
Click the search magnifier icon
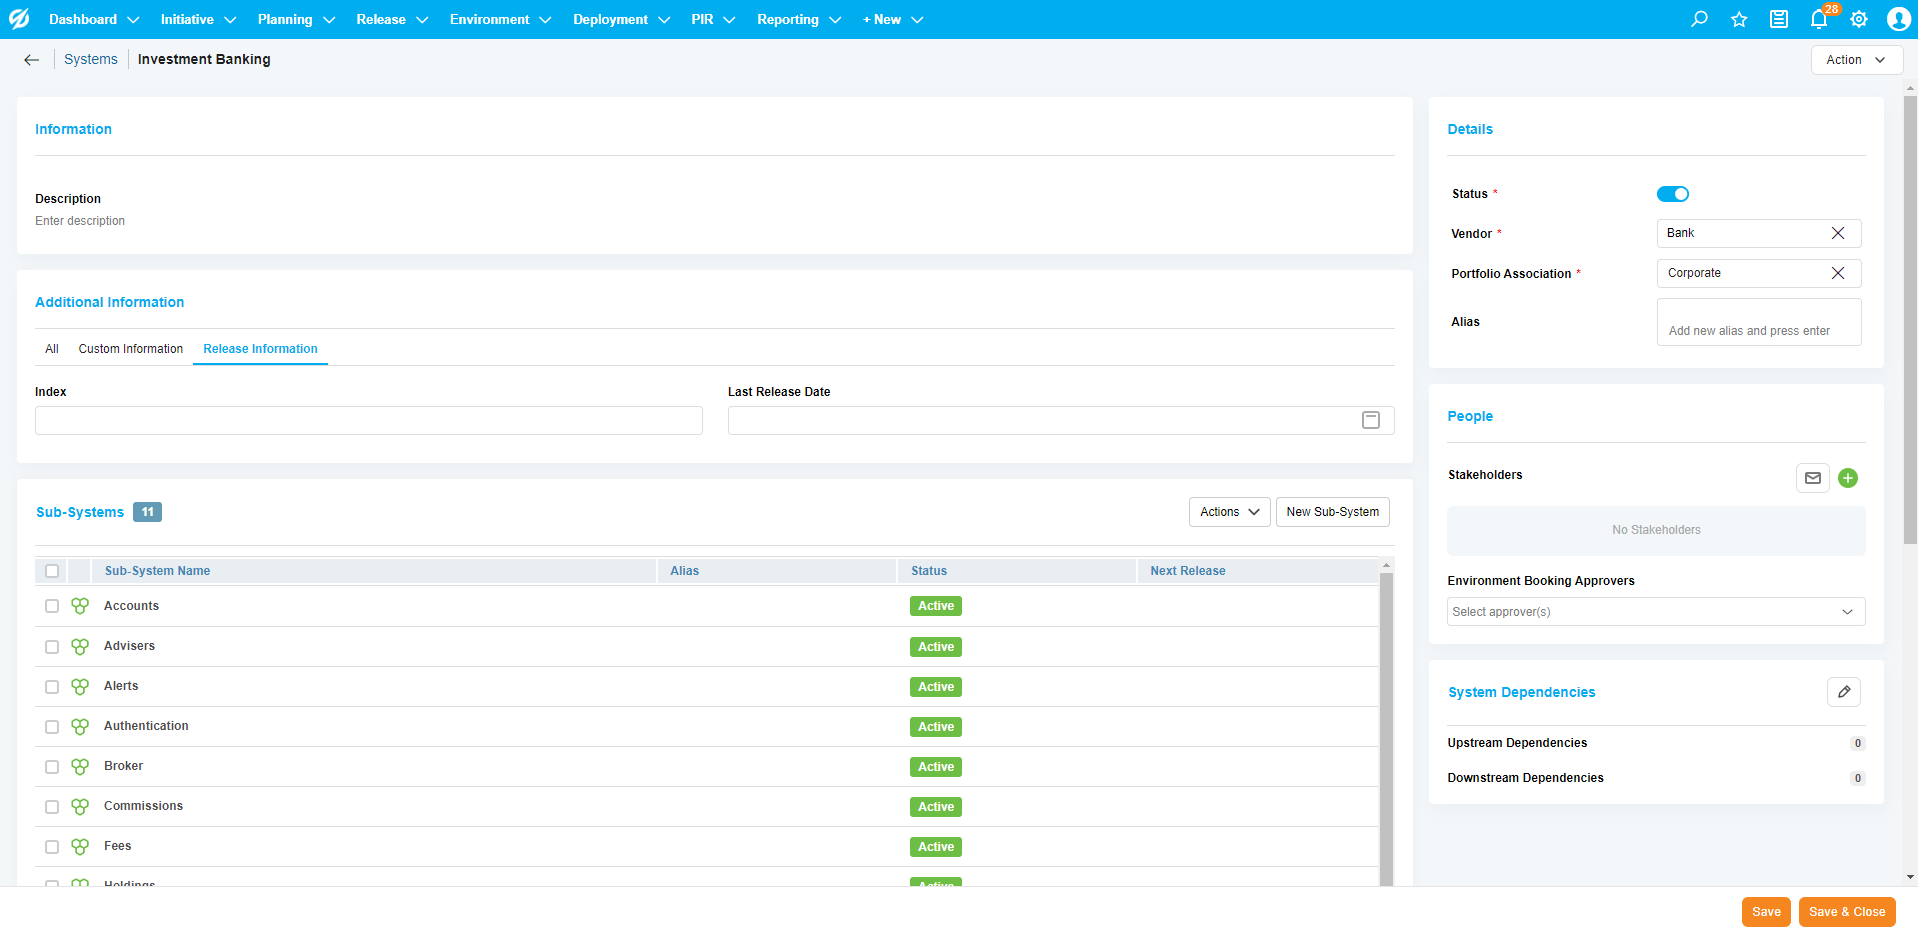[1699, 19]
